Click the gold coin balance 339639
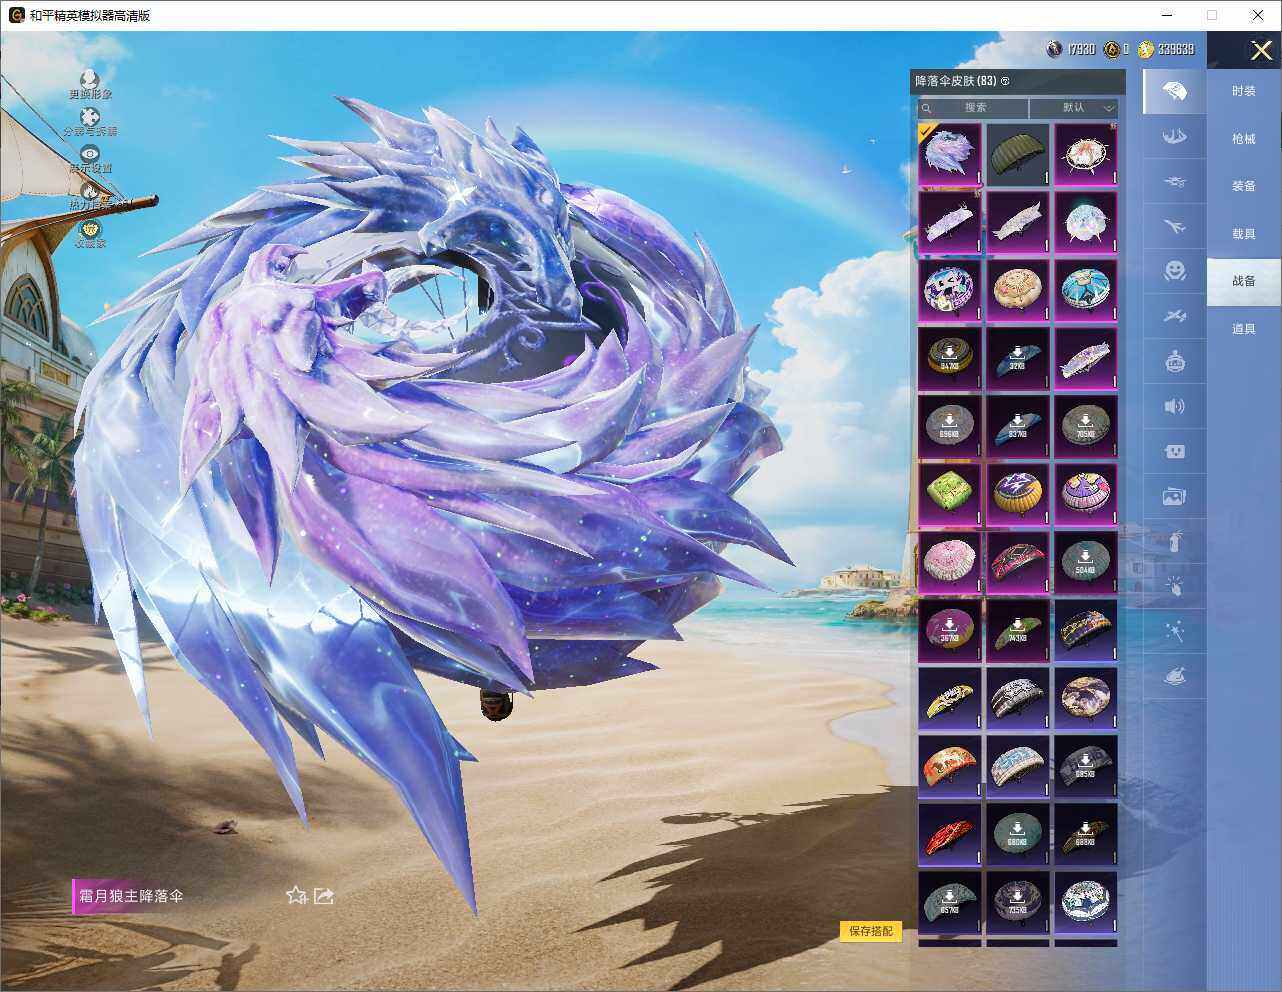The image size is (1282, 992). coord(1166,49)
